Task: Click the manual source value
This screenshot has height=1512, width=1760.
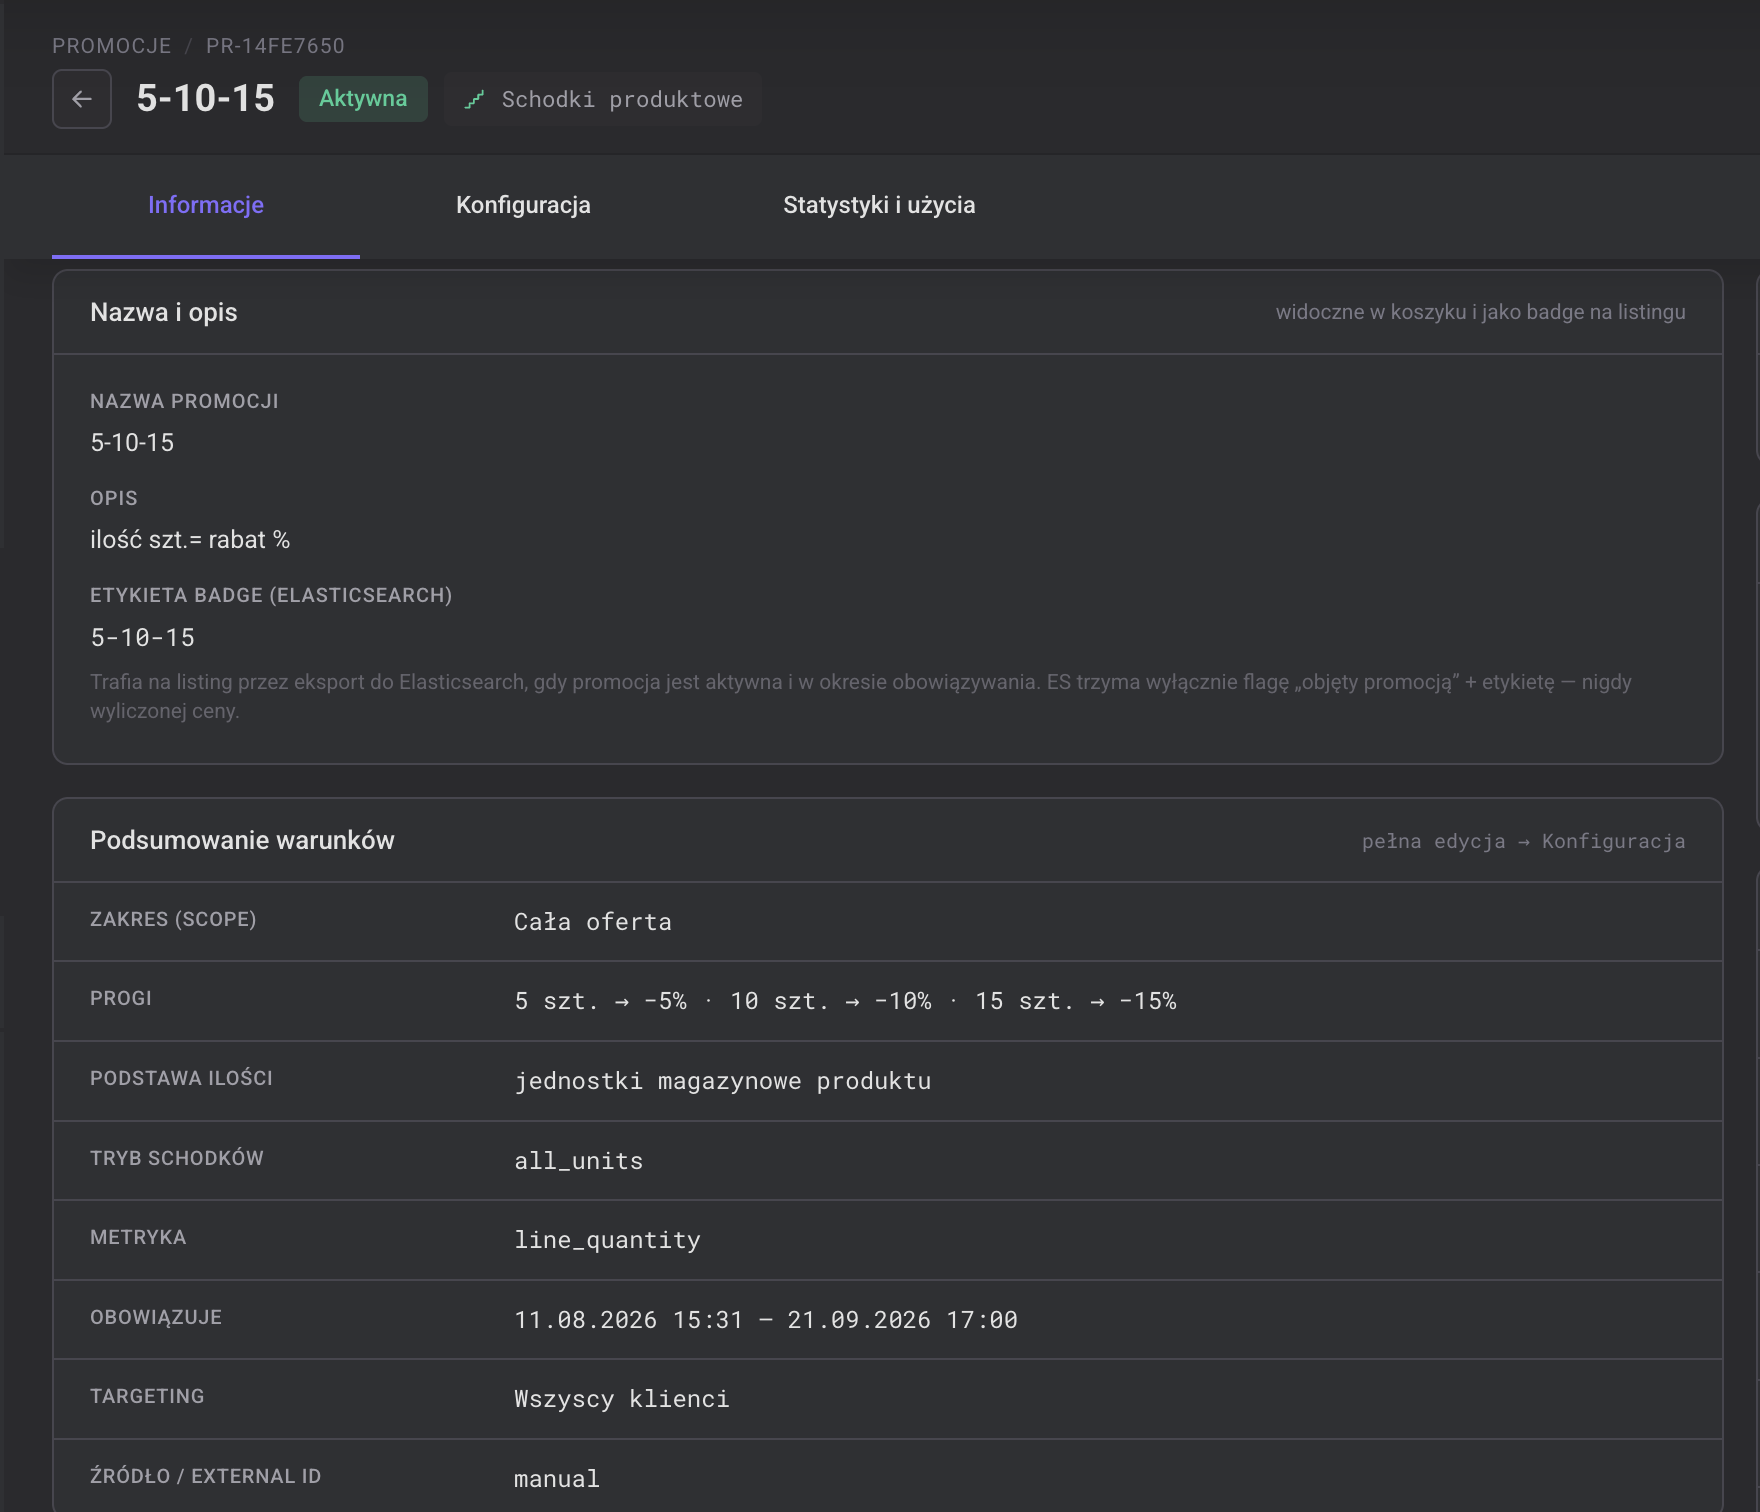Action: pyautogui.click(x=557, y=1479)
